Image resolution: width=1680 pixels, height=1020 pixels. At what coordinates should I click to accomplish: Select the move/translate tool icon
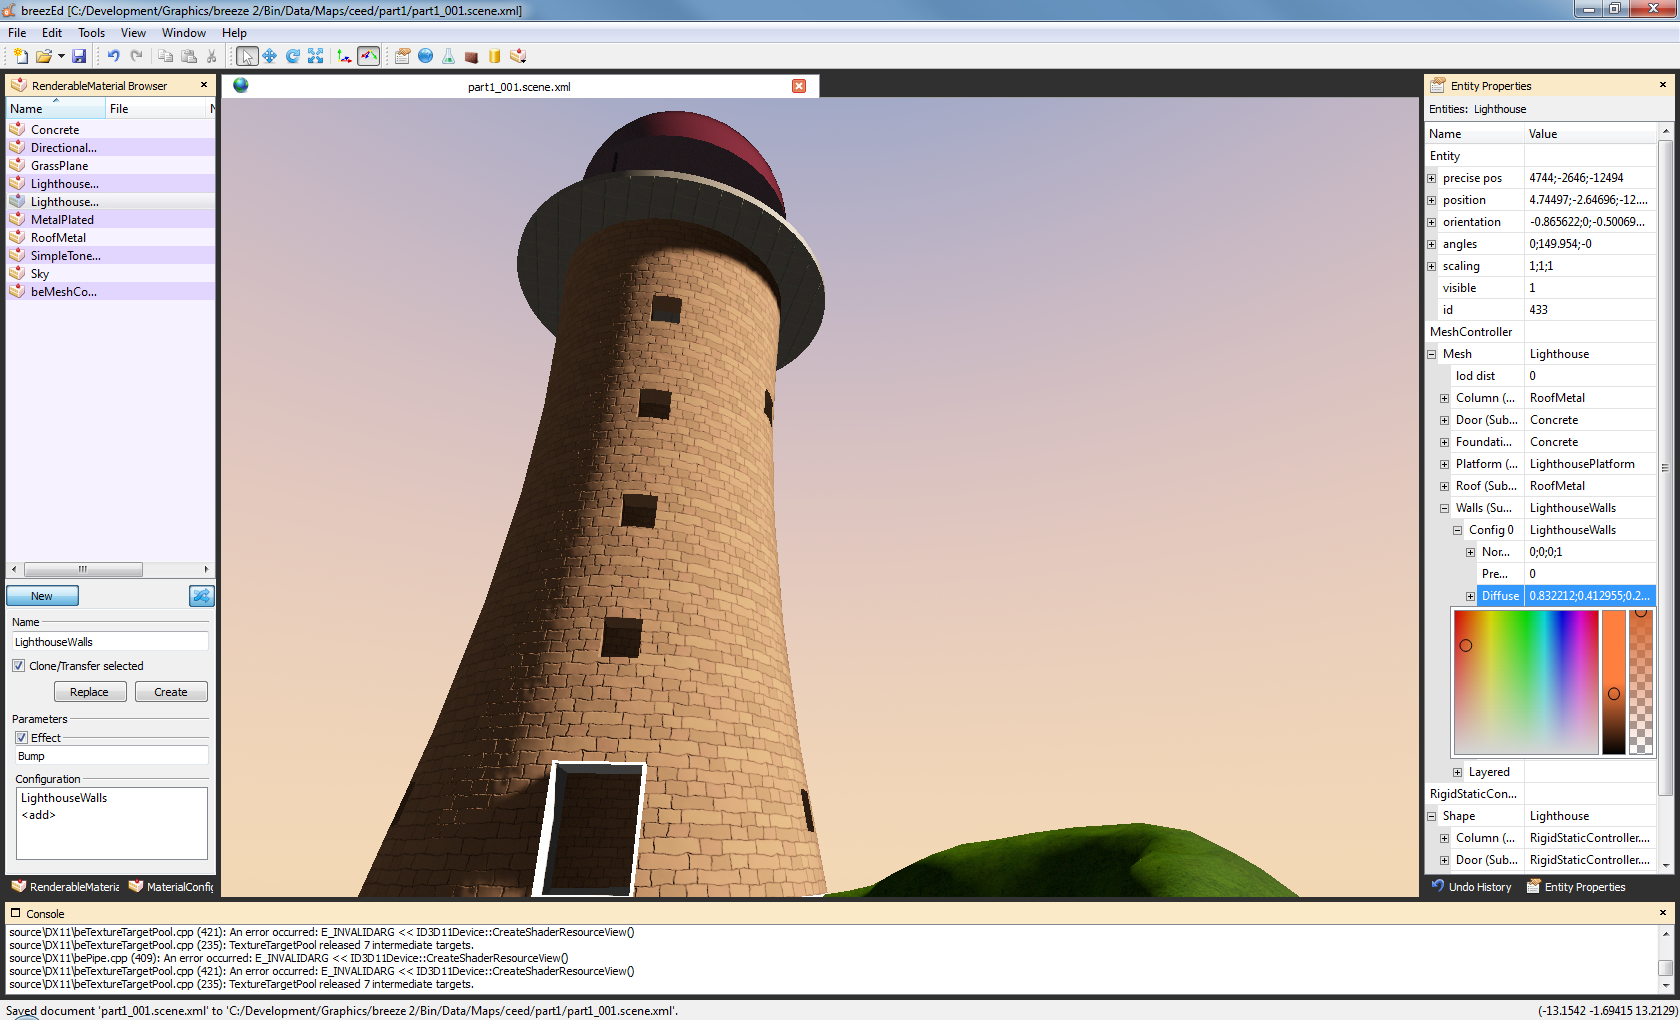[x=270, y=56]
